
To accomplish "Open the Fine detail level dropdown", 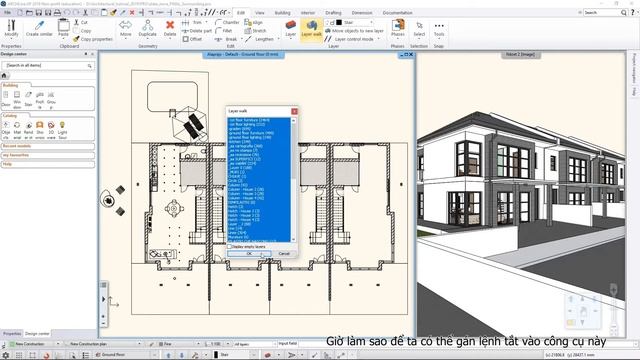I will point(198,344).
